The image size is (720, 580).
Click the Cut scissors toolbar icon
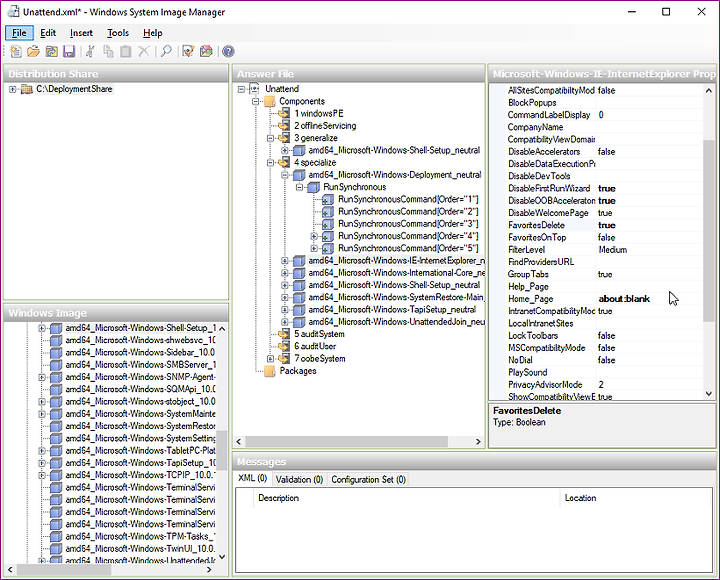tap(90, 51)
